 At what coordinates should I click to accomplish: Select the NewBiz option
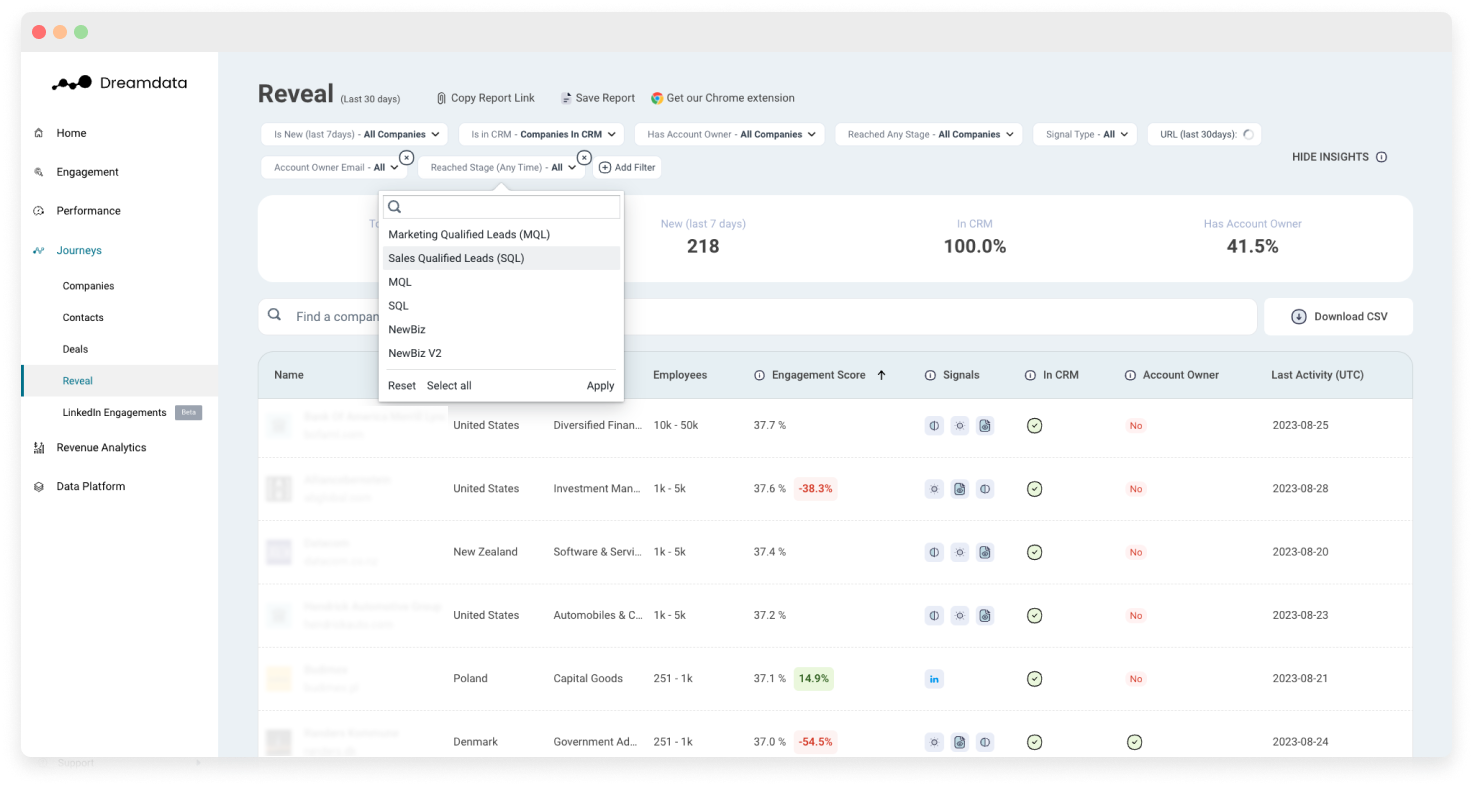(501, 329)
